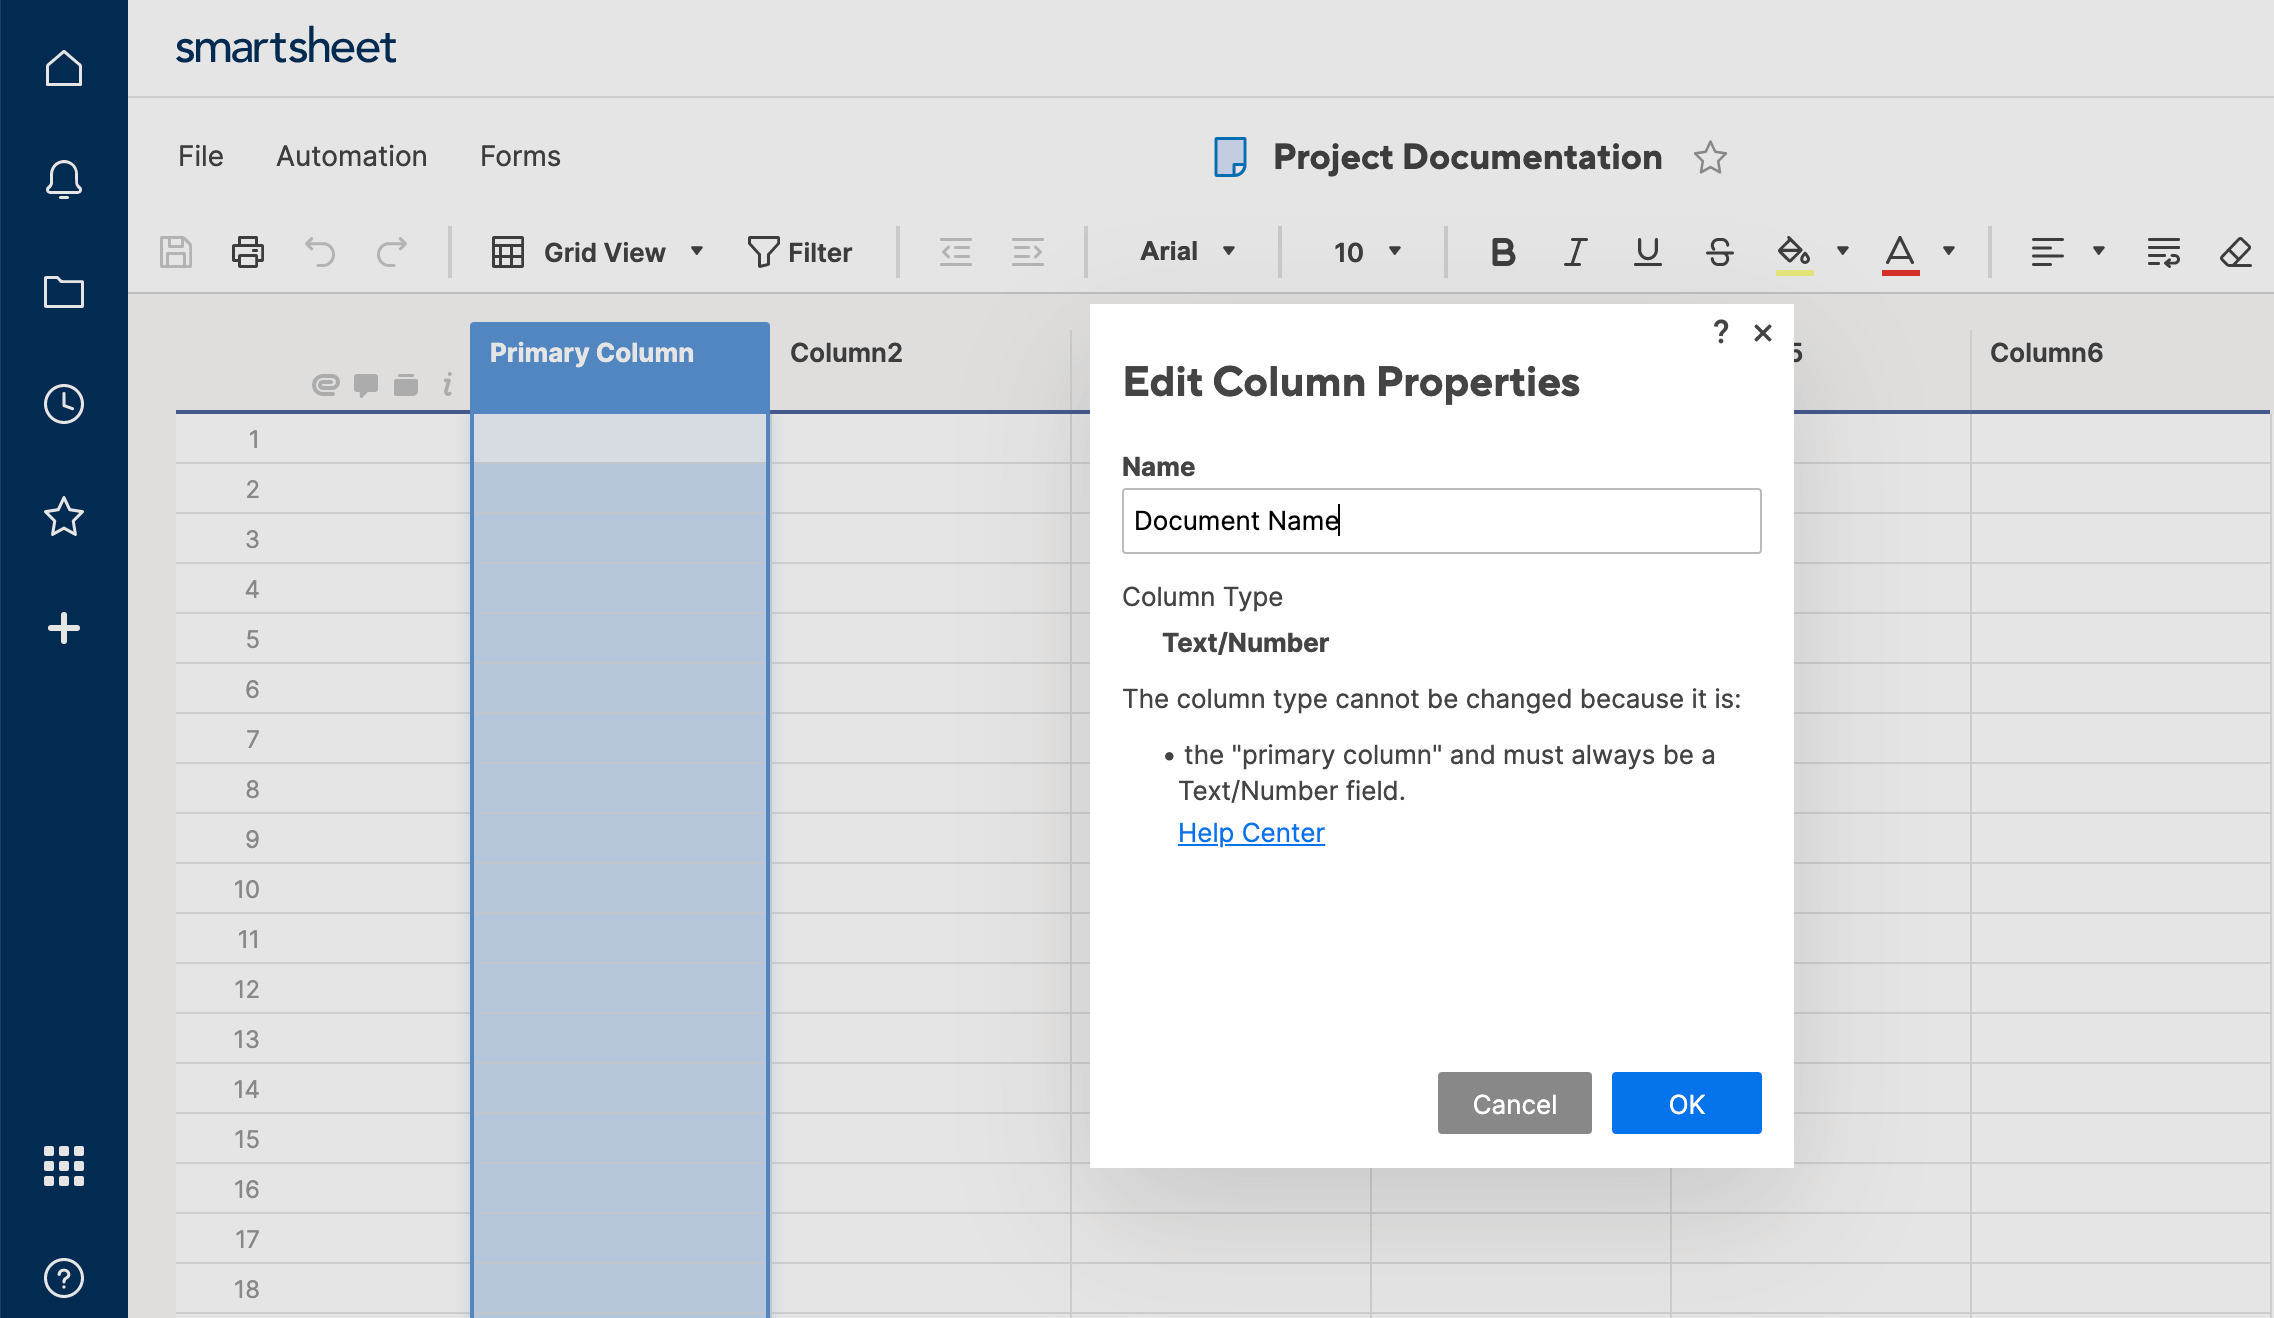Click the Print icon in toolbar
This screenshot has width=2274, height=1318.
[x=248, y=251]
